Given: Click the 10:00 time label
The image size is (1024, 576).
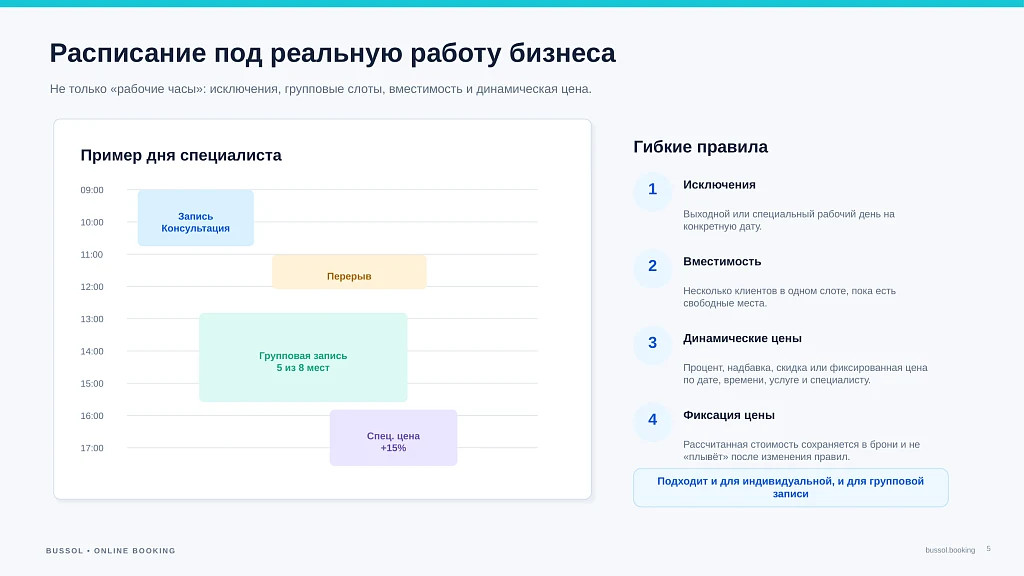Looking at the screenshot, I should [92, 222].
